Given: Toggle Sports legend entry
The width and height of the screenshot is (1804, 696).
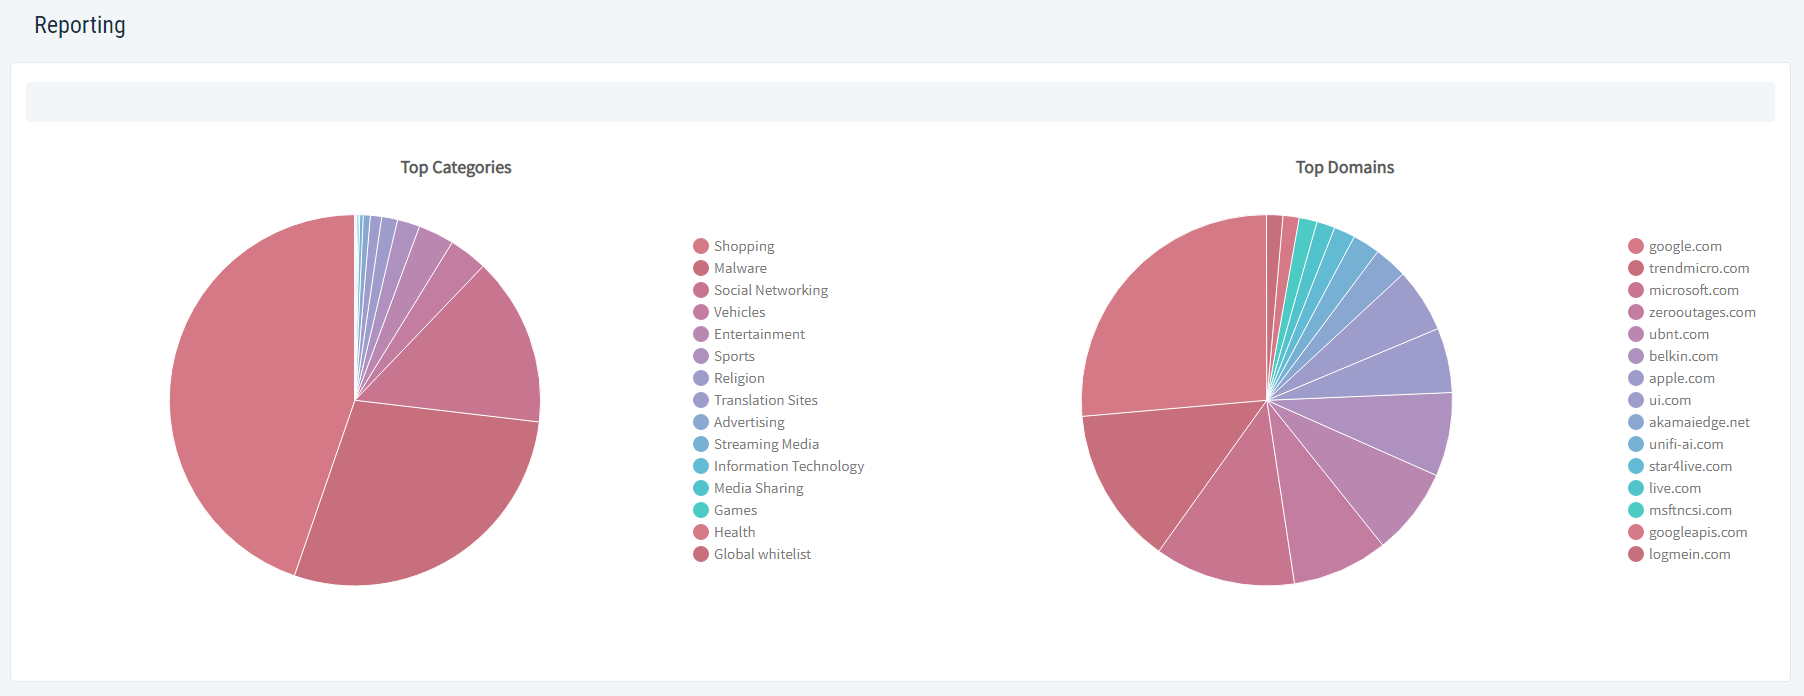Looking at the screenshot, I should click(x=724, y=356).
